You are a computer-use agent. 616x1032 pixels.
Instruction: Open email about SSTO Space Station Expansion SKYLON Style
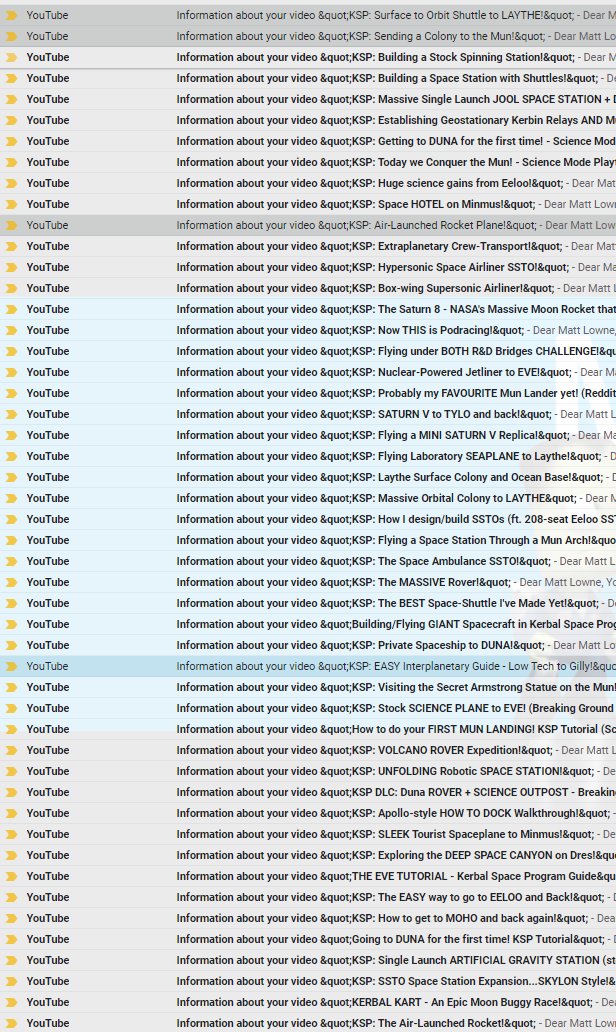(308, 981)
